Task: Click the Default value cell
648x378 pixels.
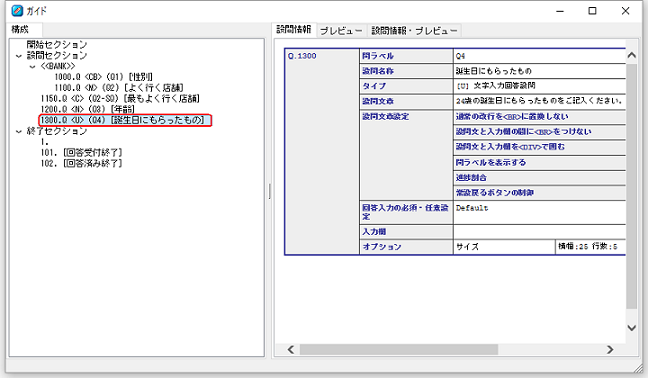Action: (x=540, y=212)
